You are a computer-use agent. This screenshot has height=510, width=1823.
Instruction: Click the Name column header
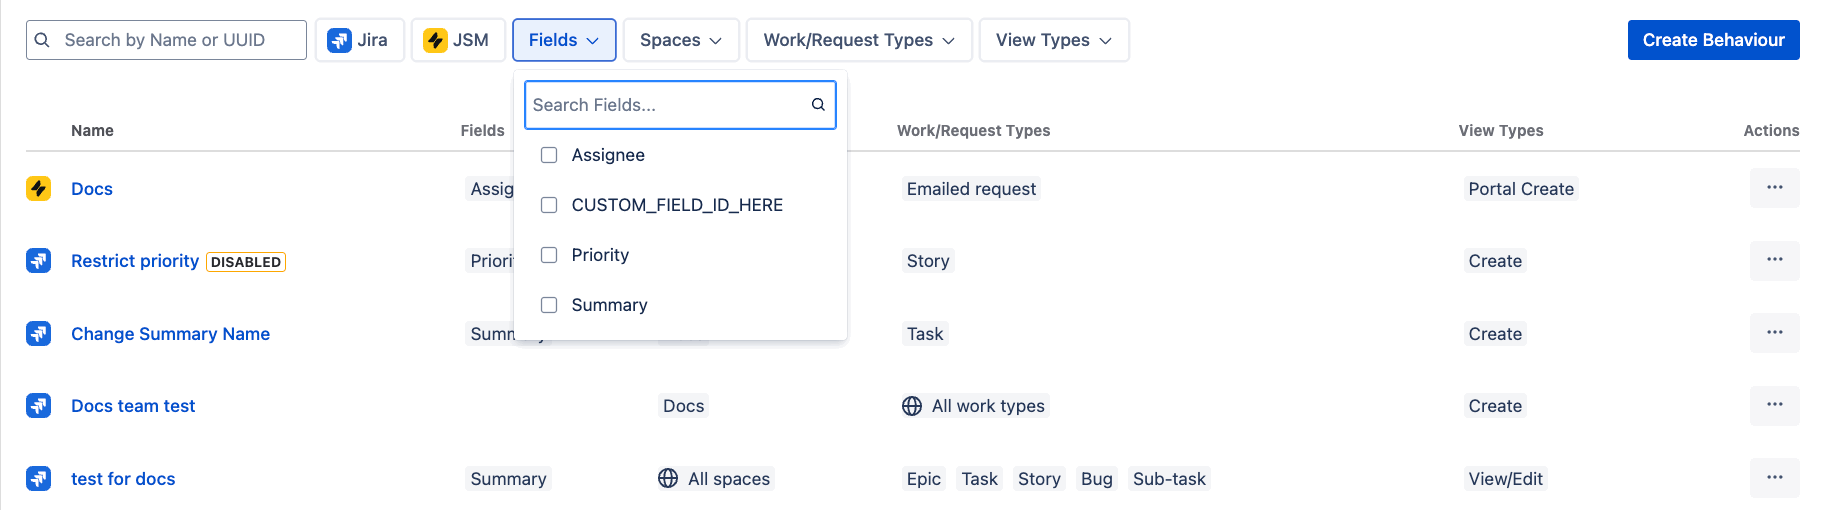point(92,131)
